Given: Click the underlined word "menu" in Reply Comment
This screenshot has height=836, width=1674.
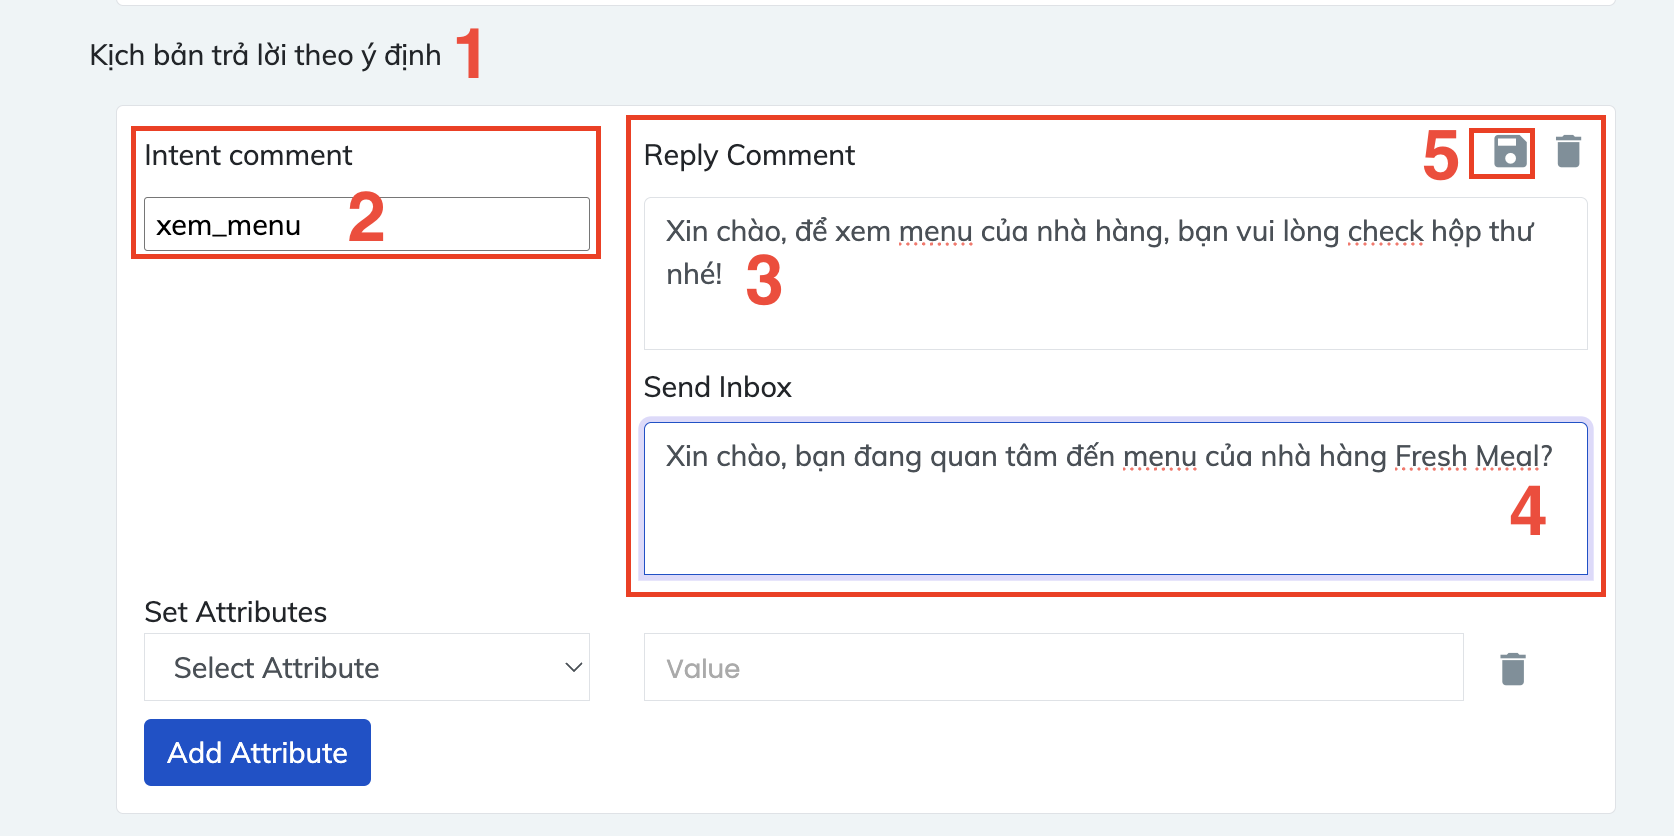Looking at the screenshot, I should (x=935, y=232).
